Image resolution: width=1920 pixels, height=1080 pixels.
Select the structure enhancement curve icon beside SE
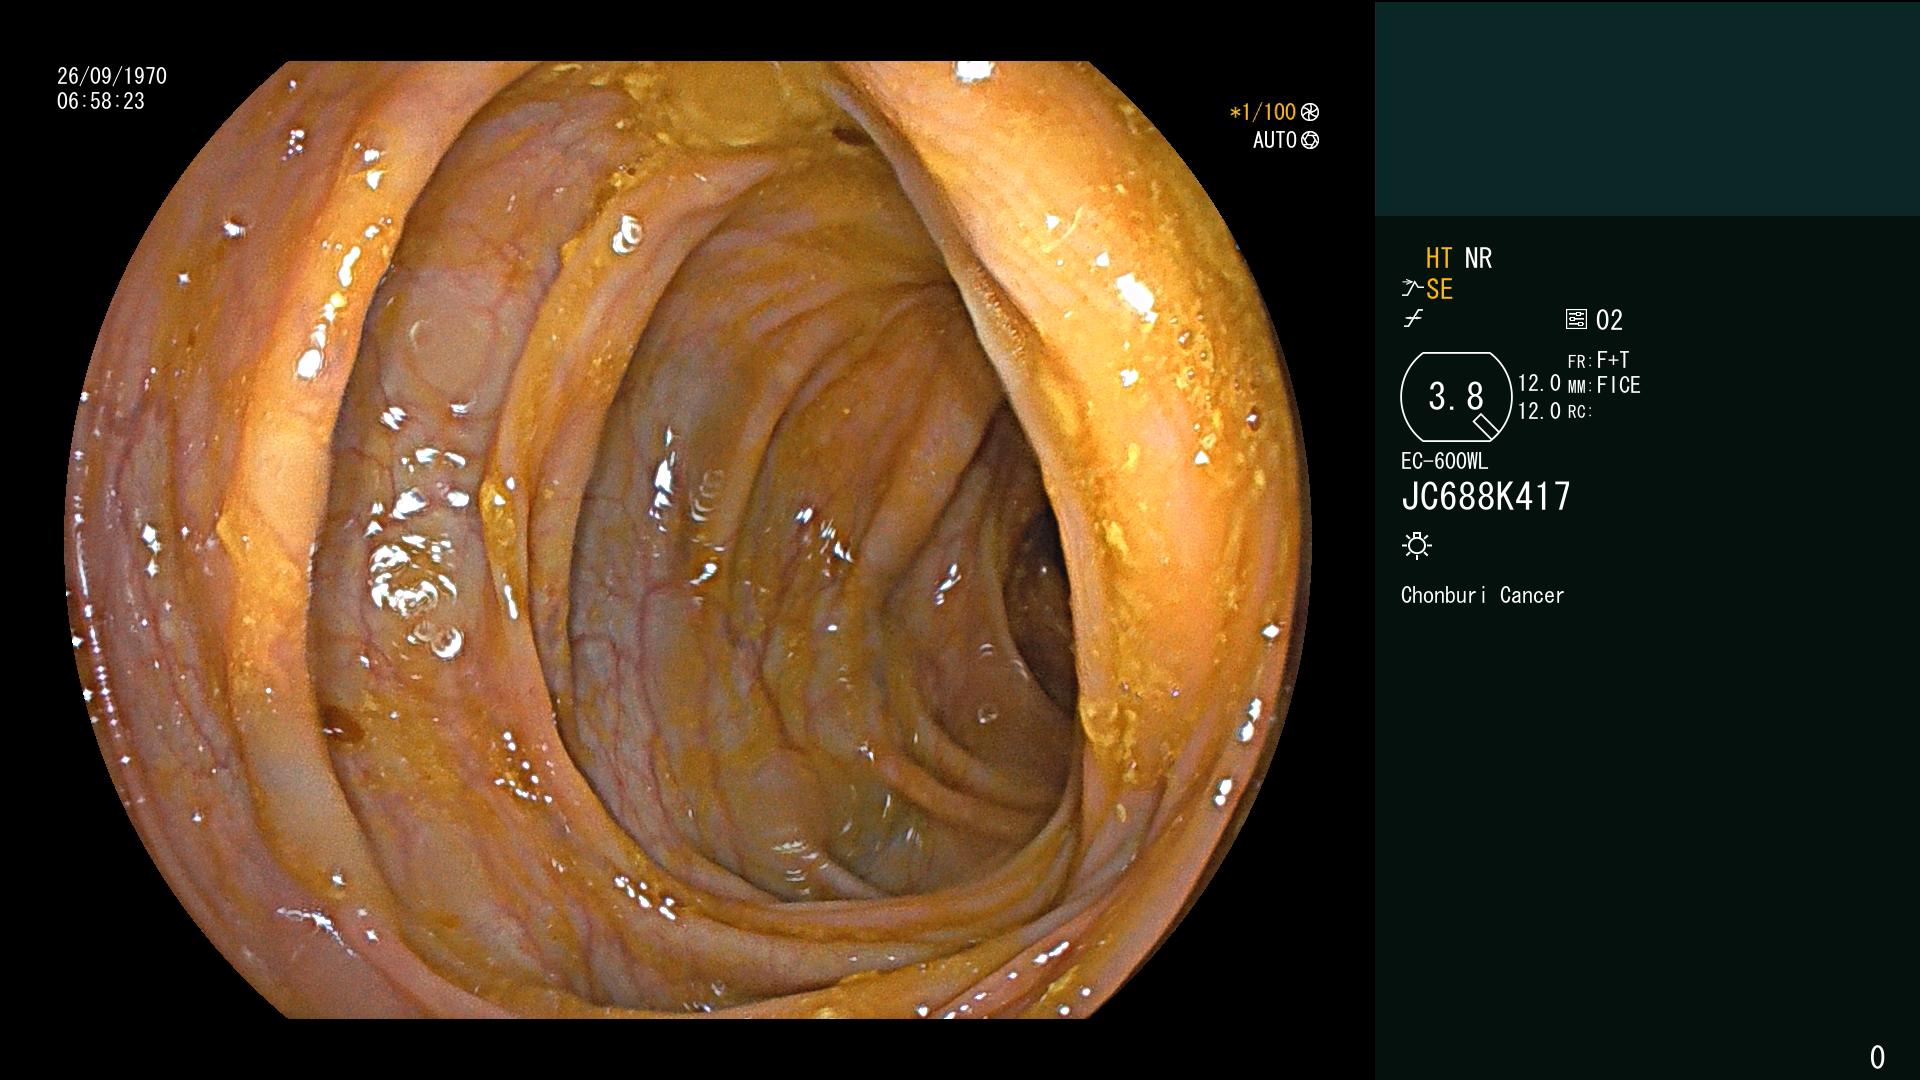click(1411, 289)
